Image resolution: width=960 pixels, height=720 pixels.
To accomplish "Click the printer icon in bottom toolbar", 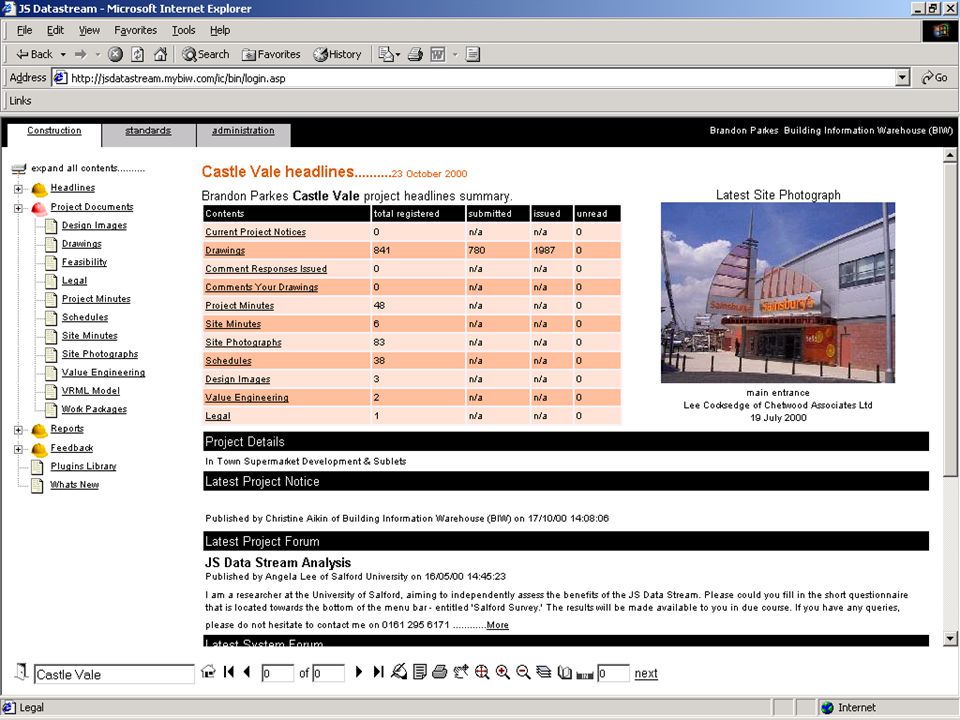I will click(x=440, y=672).
